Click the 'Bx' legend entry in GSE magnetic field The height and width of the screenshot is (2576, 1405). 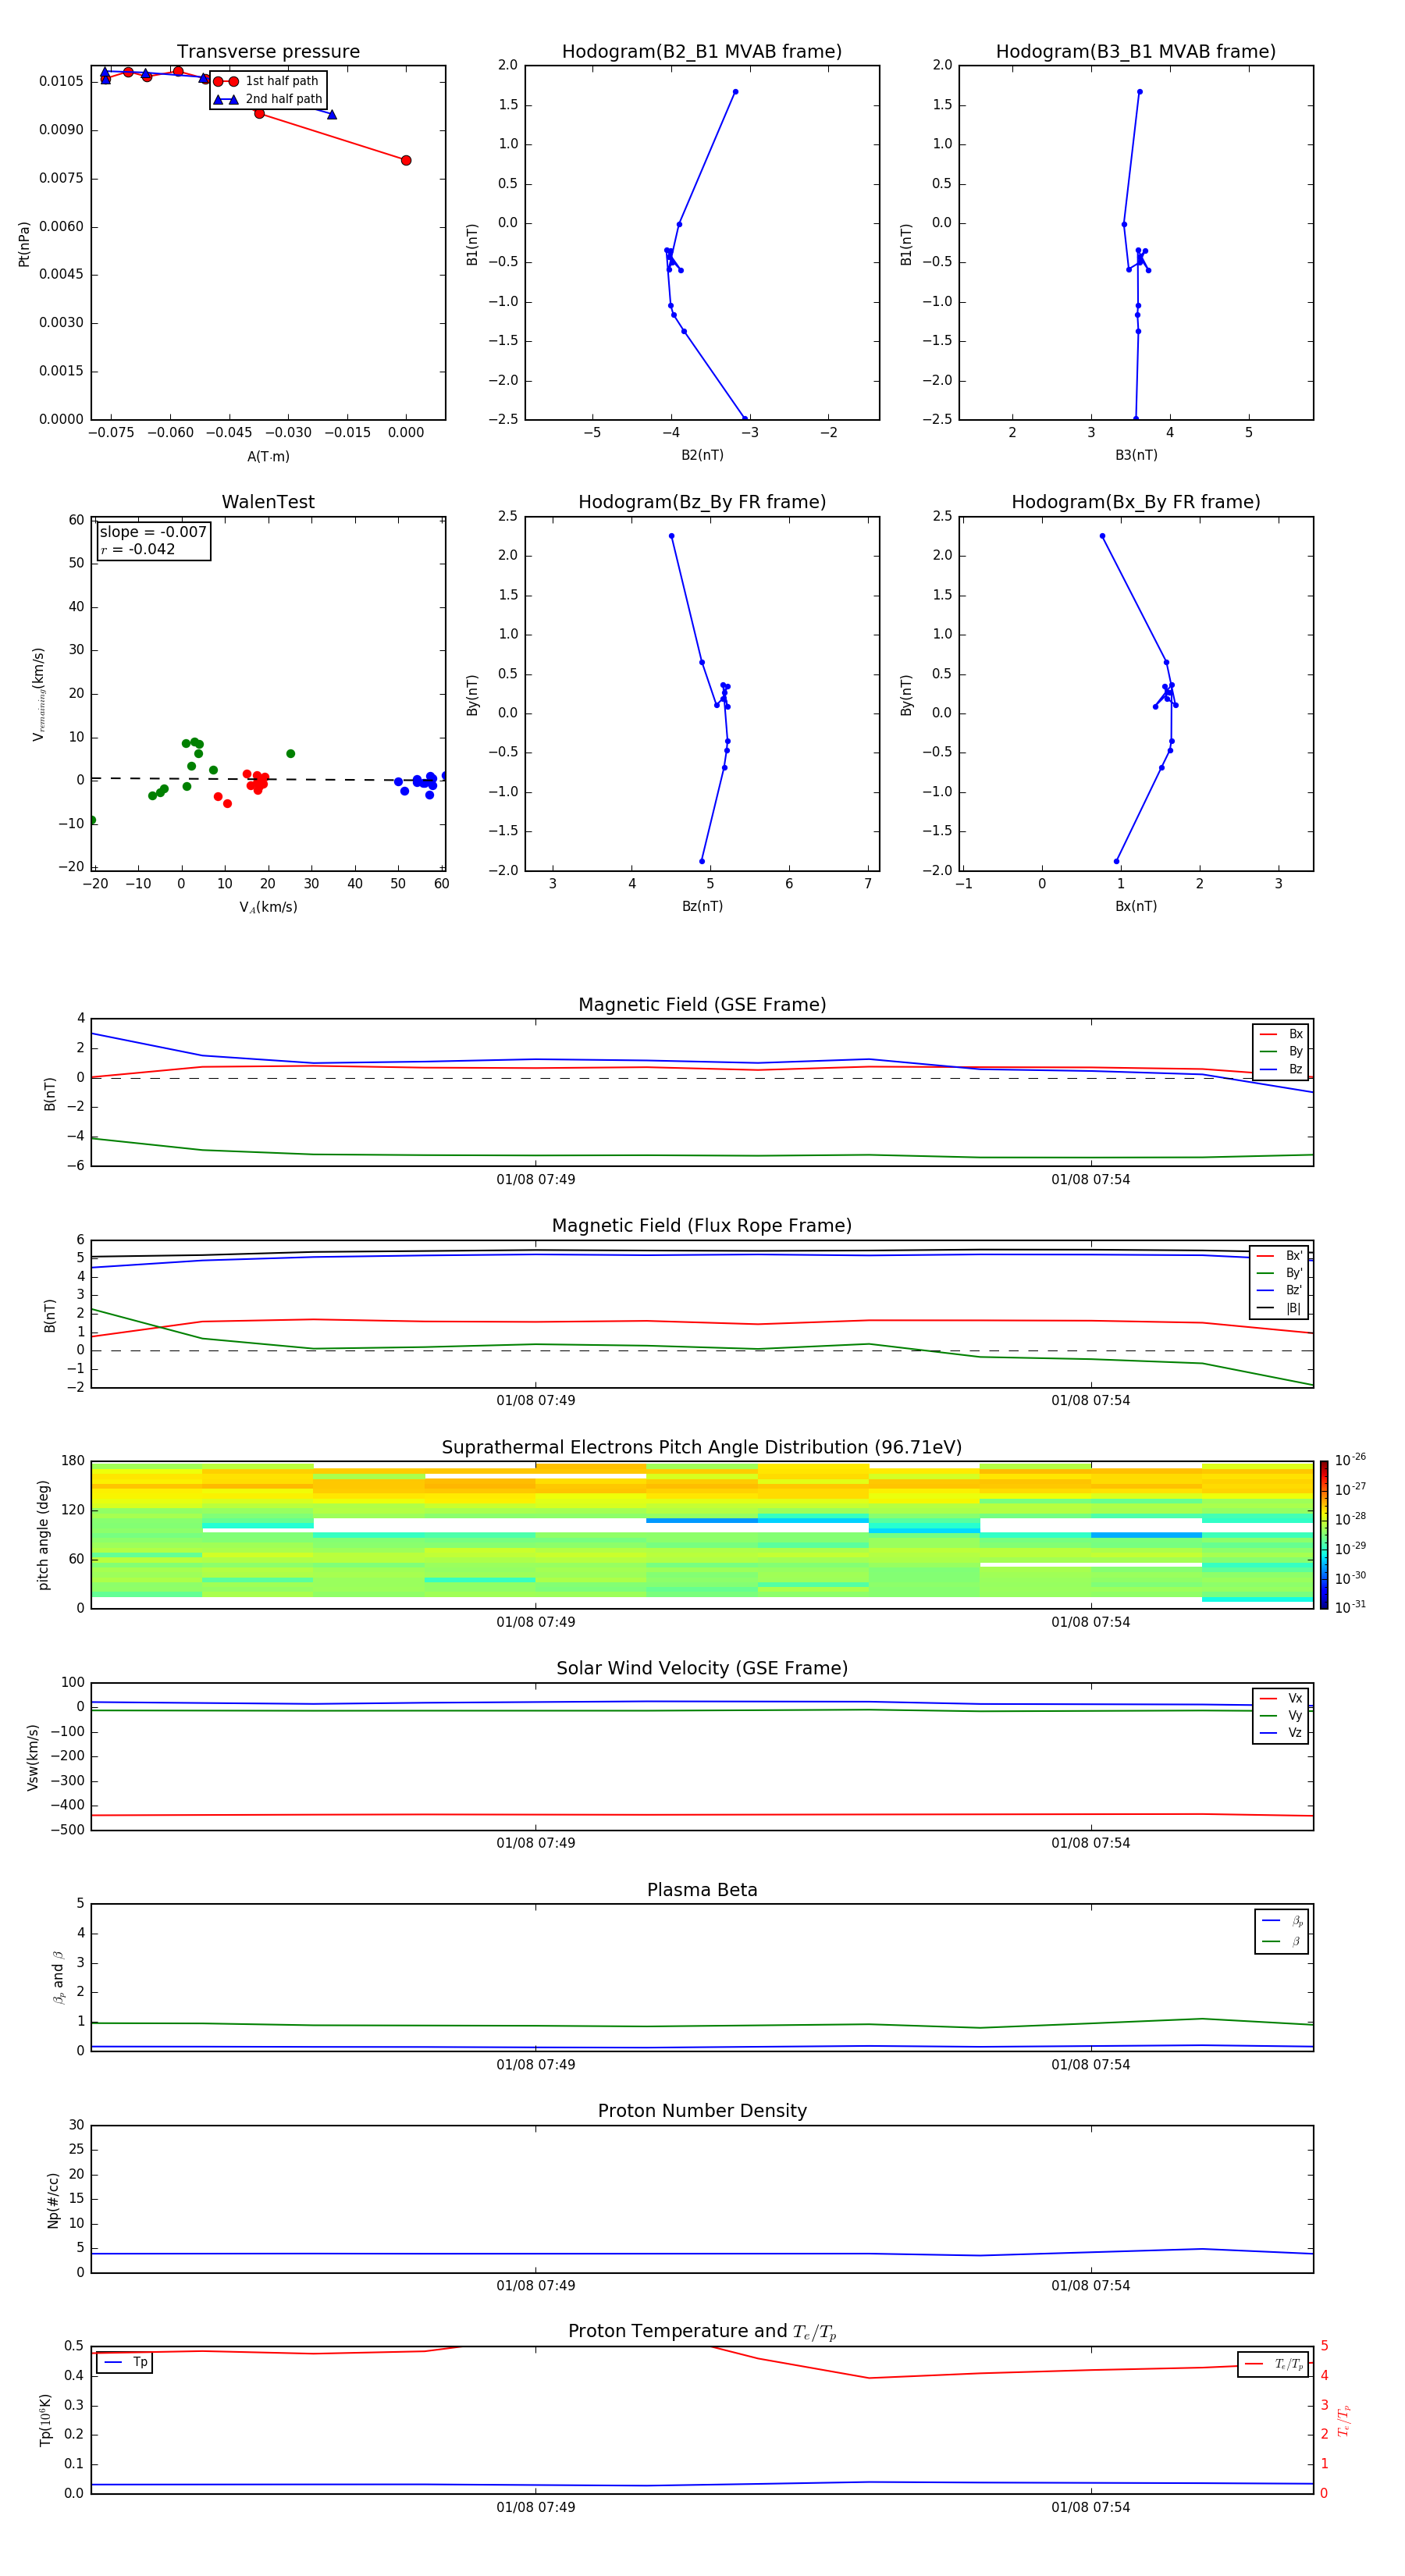click(x=1281, y=1034)
